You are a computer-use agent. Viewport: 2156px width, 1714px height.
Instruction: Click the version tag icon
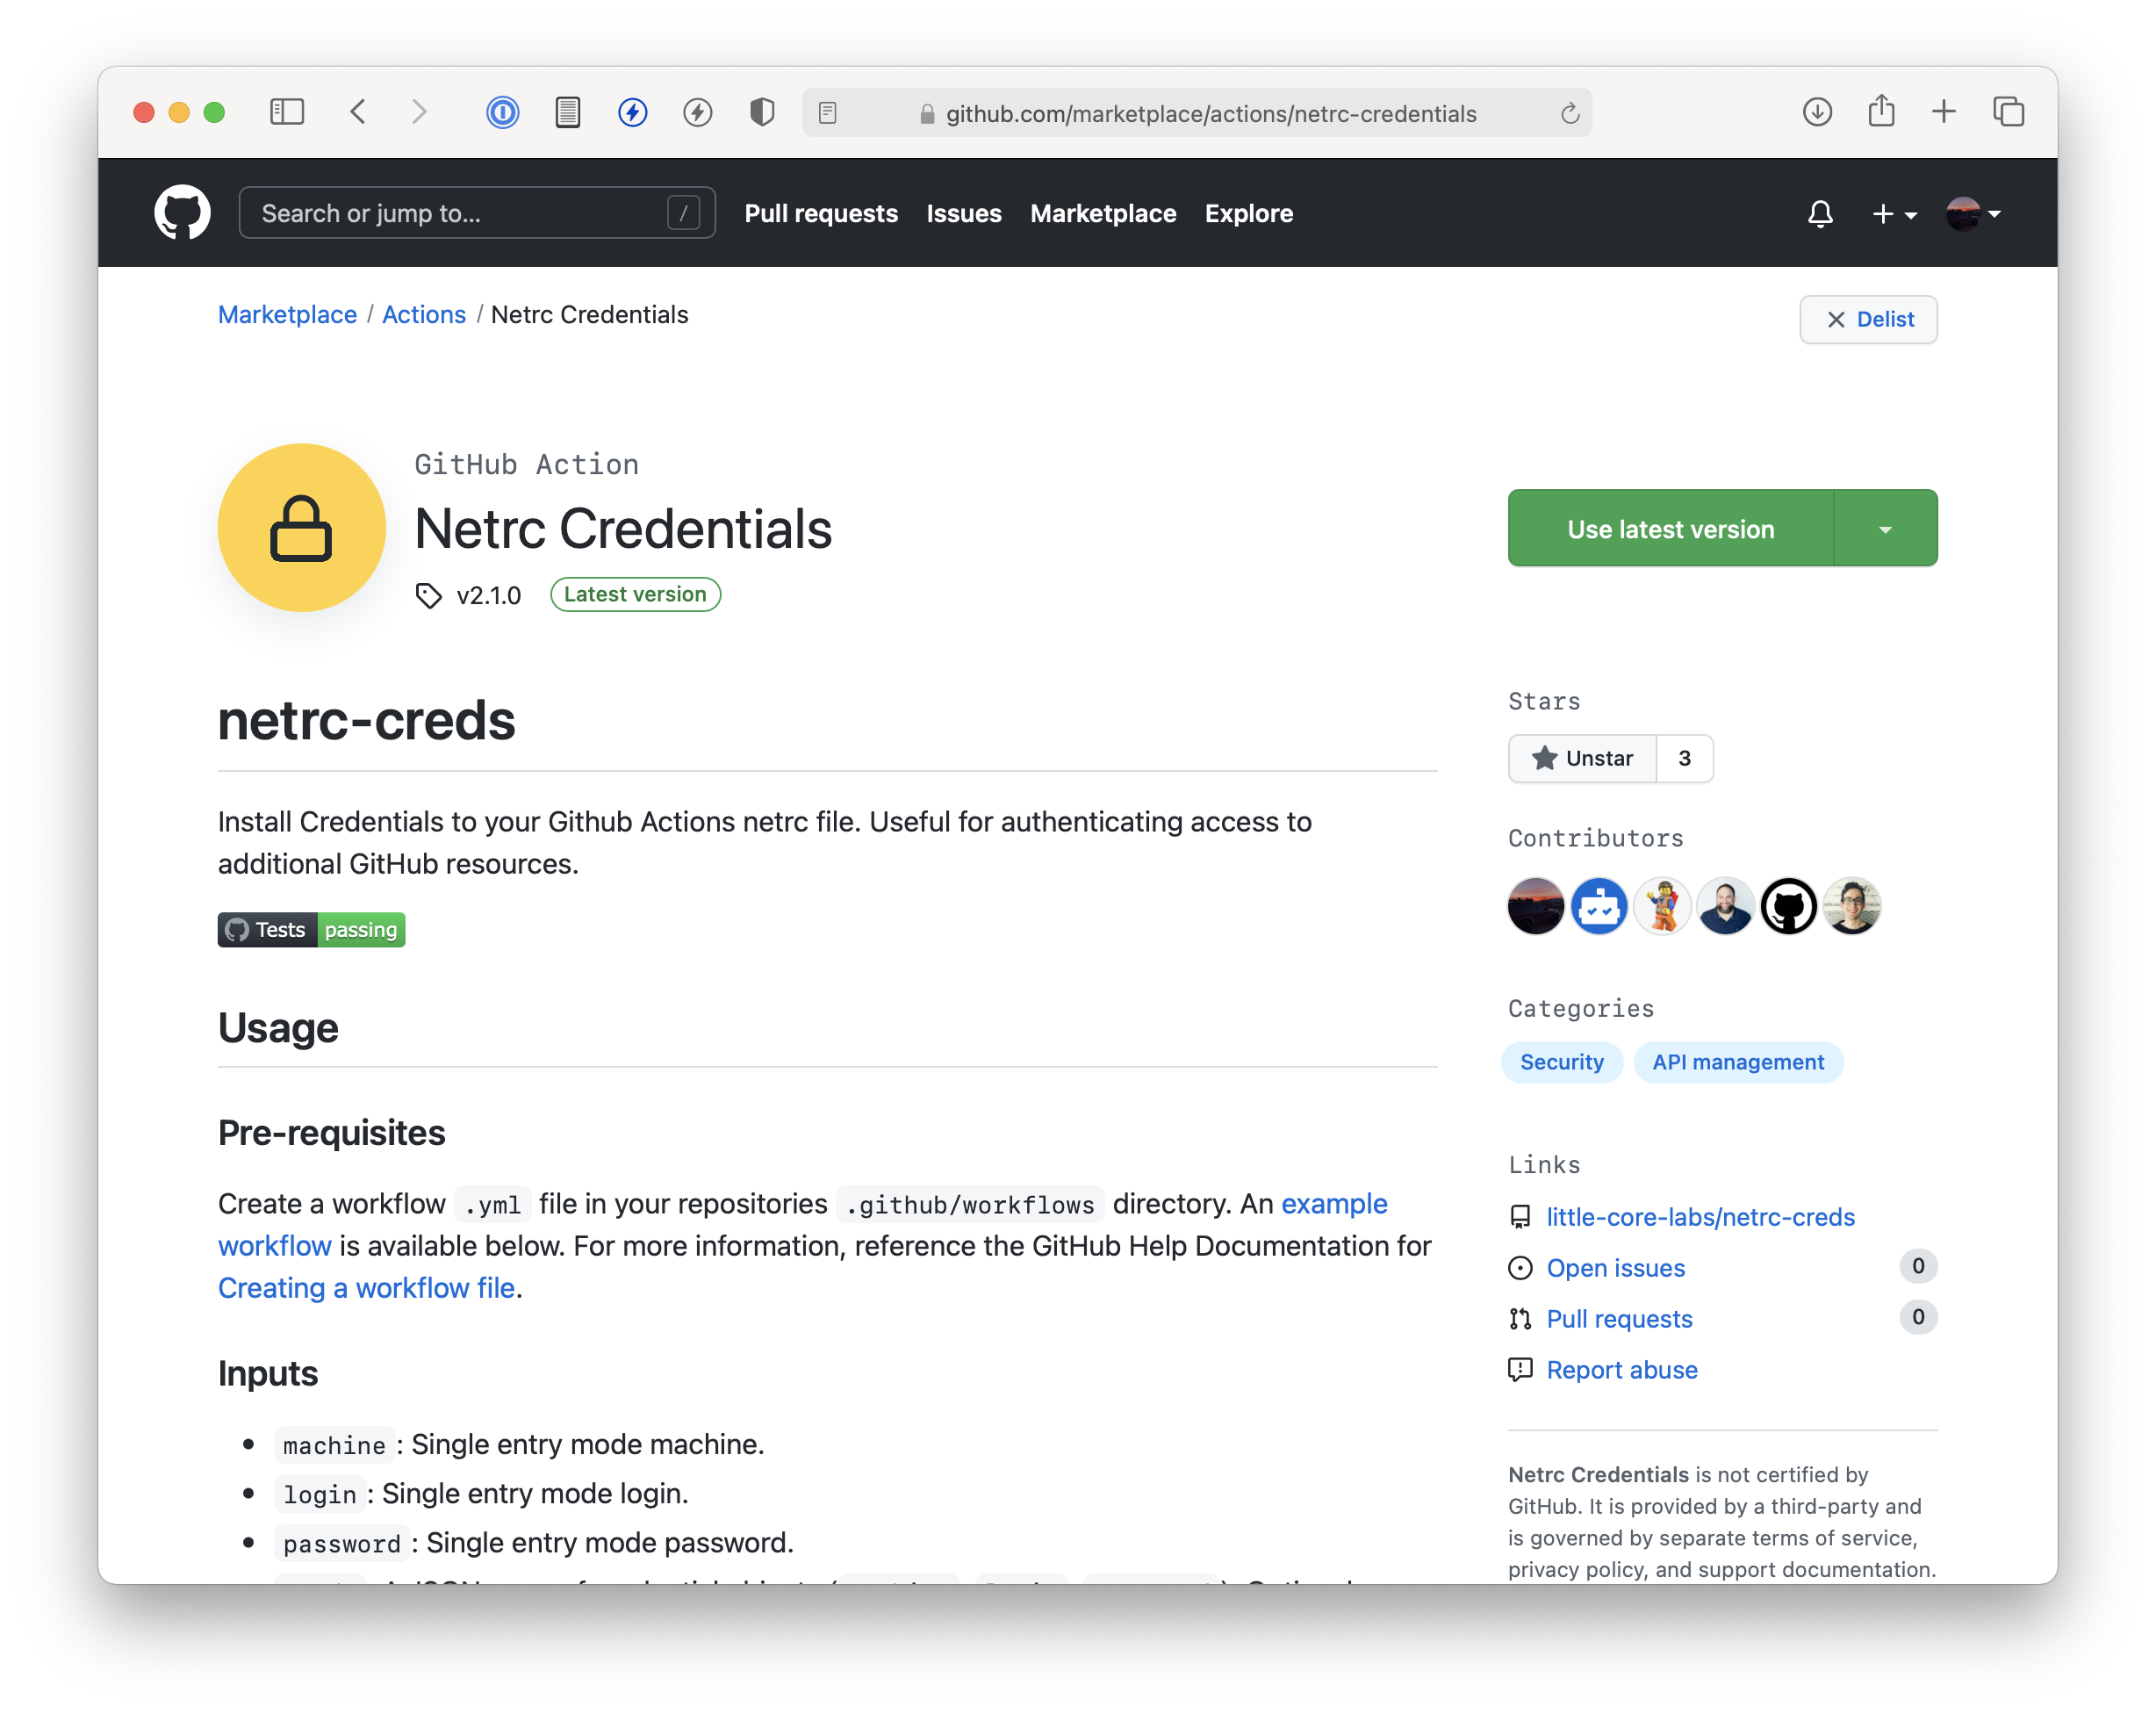pos(428,595)
